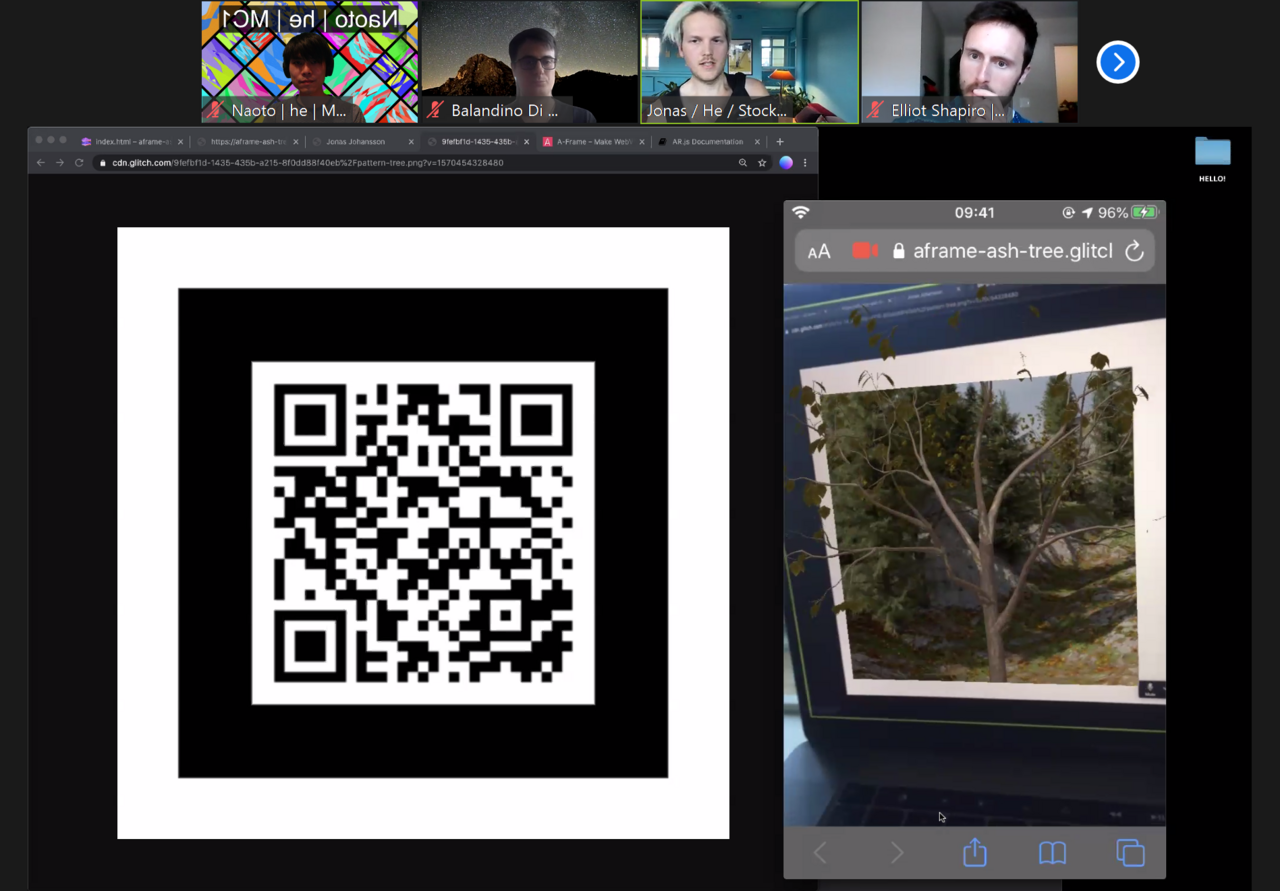Click the red camera recording icon in Safari
1280x891 pixels.
click(x=864, y=251)
